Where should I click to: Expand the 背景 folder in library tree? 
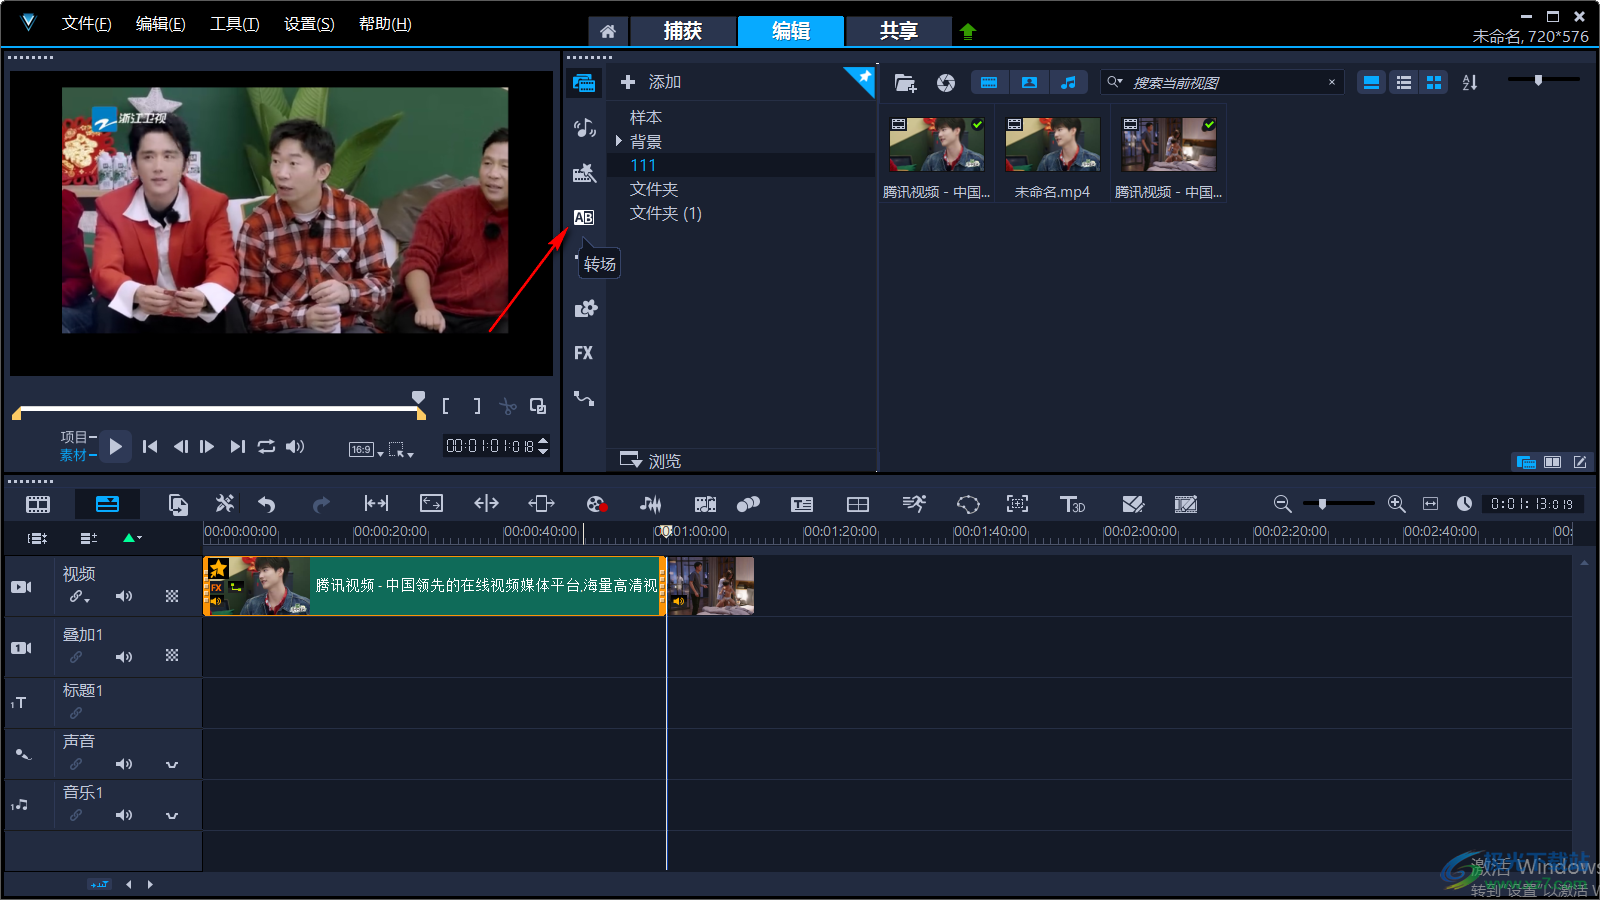[619, 141]
